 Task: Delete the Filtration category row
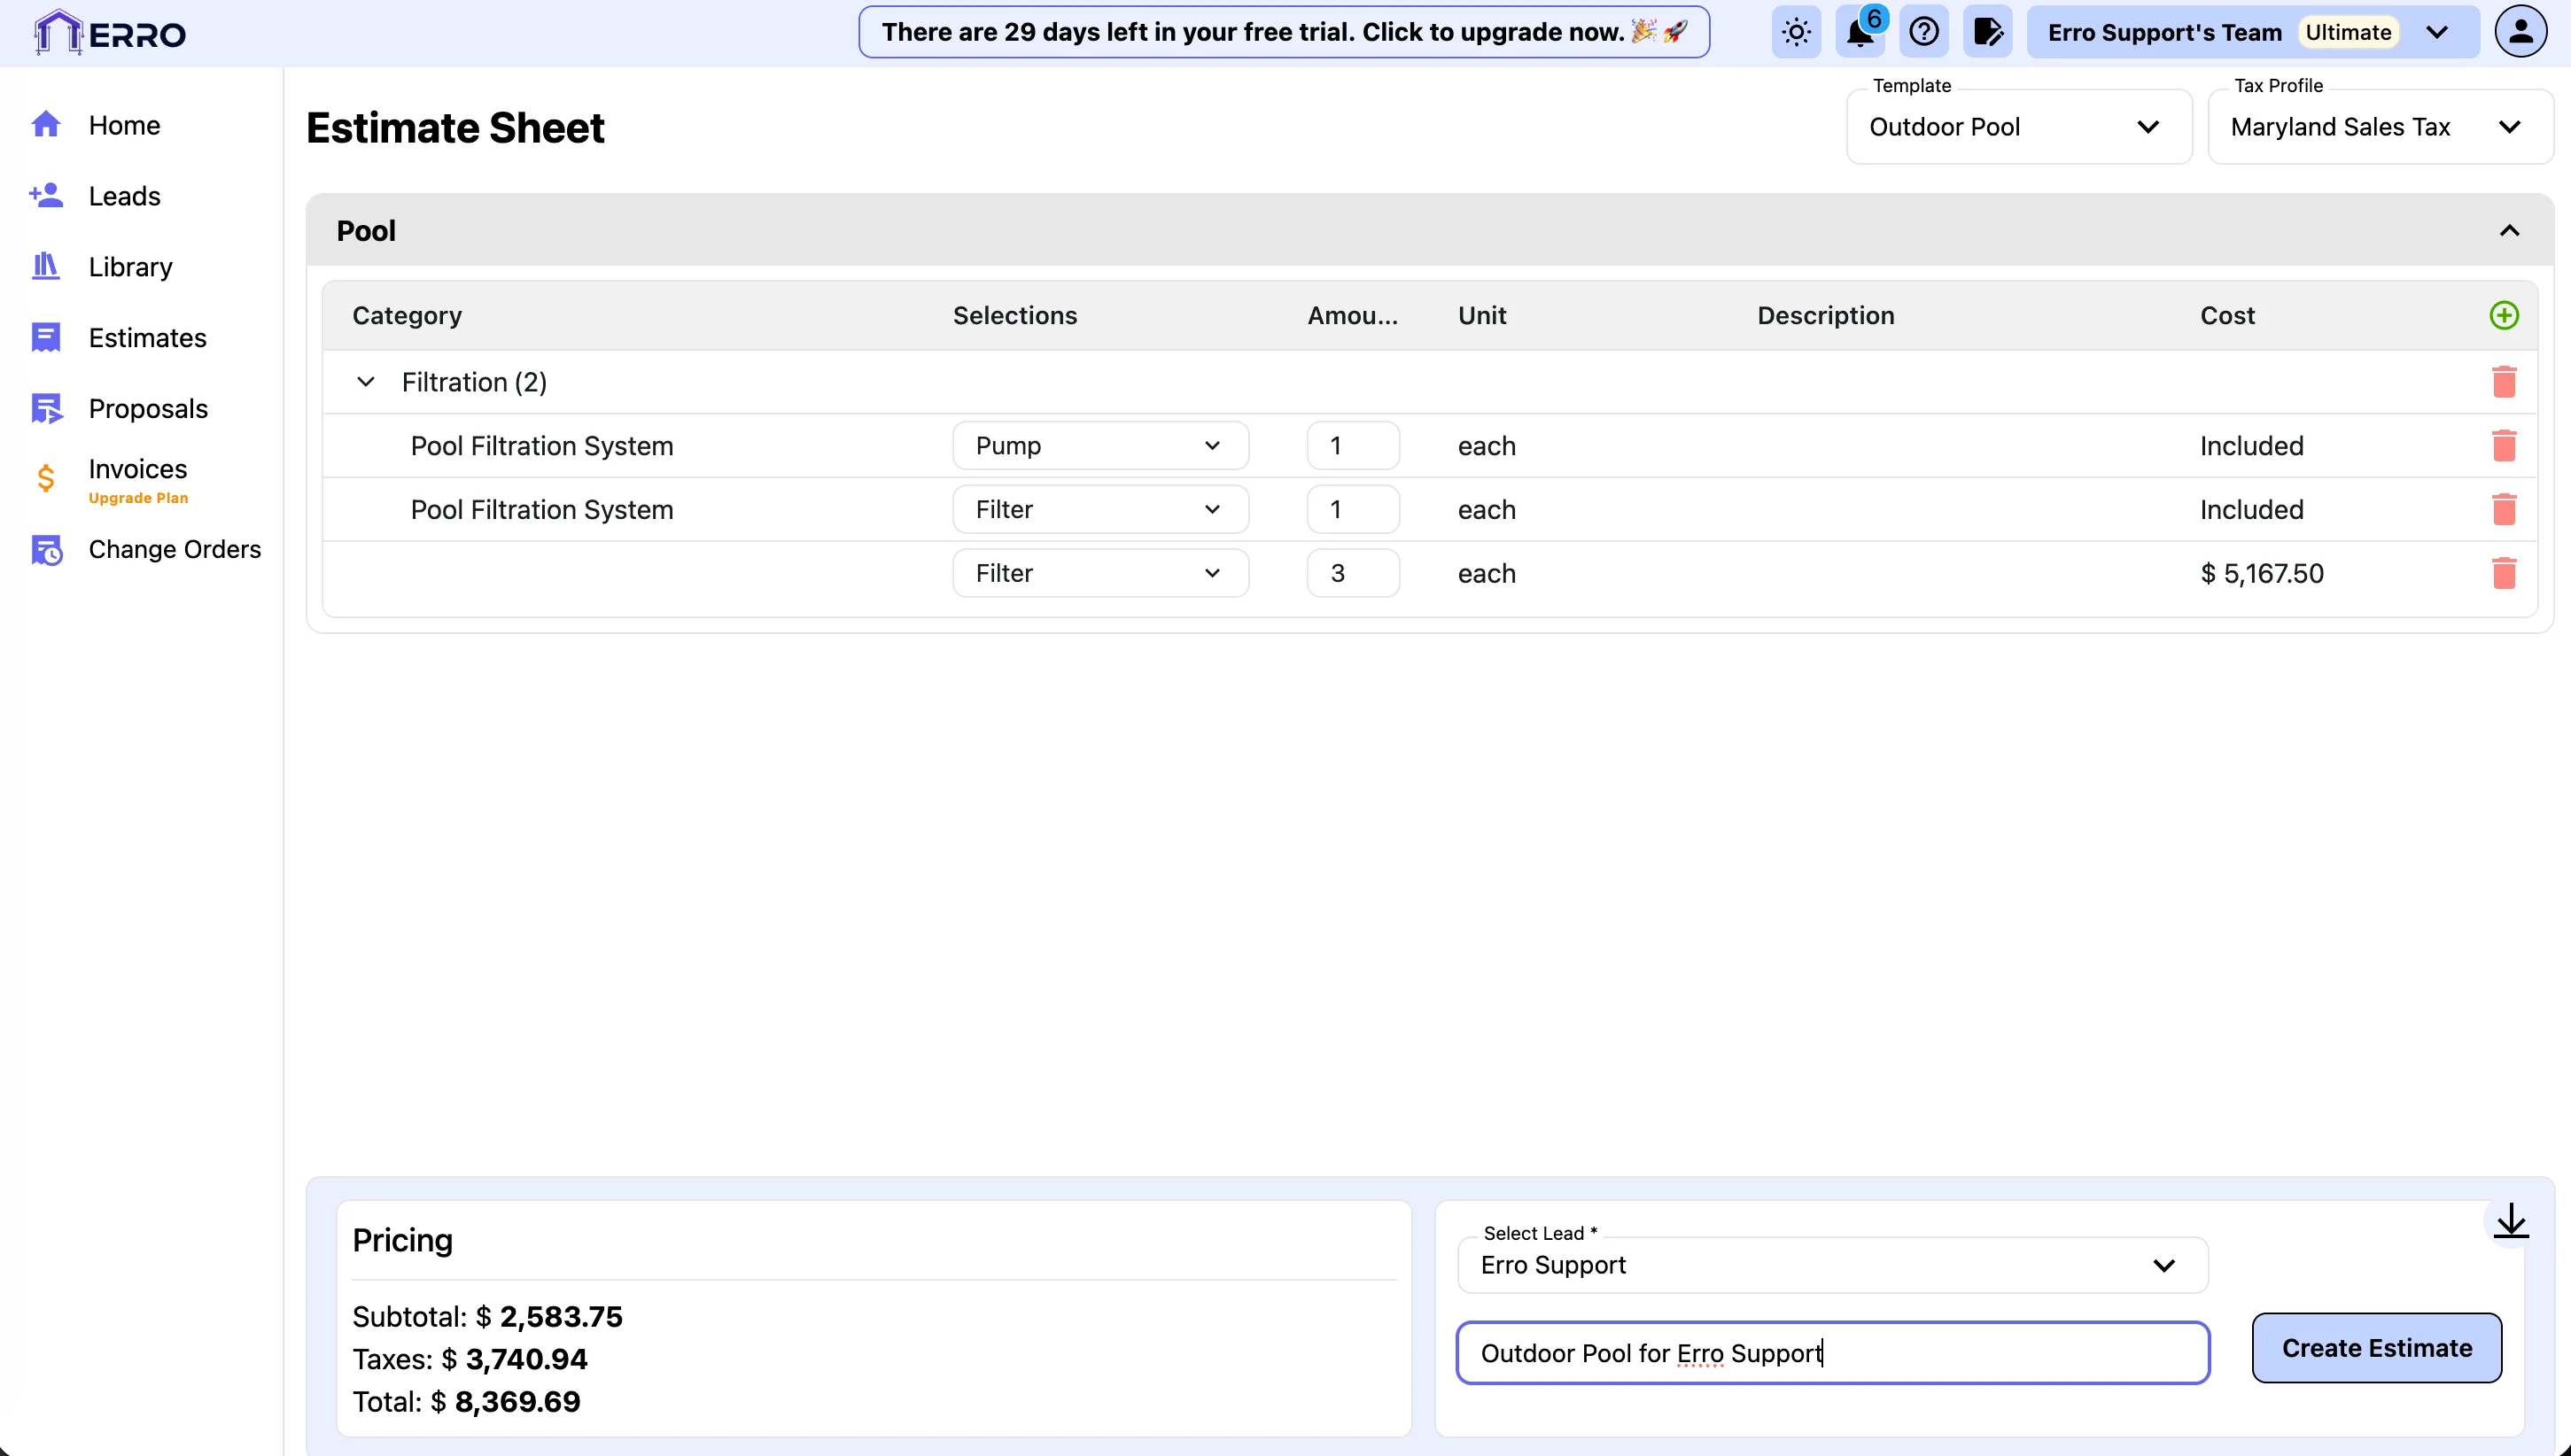pyautogui.click(x=2503, y=382)
